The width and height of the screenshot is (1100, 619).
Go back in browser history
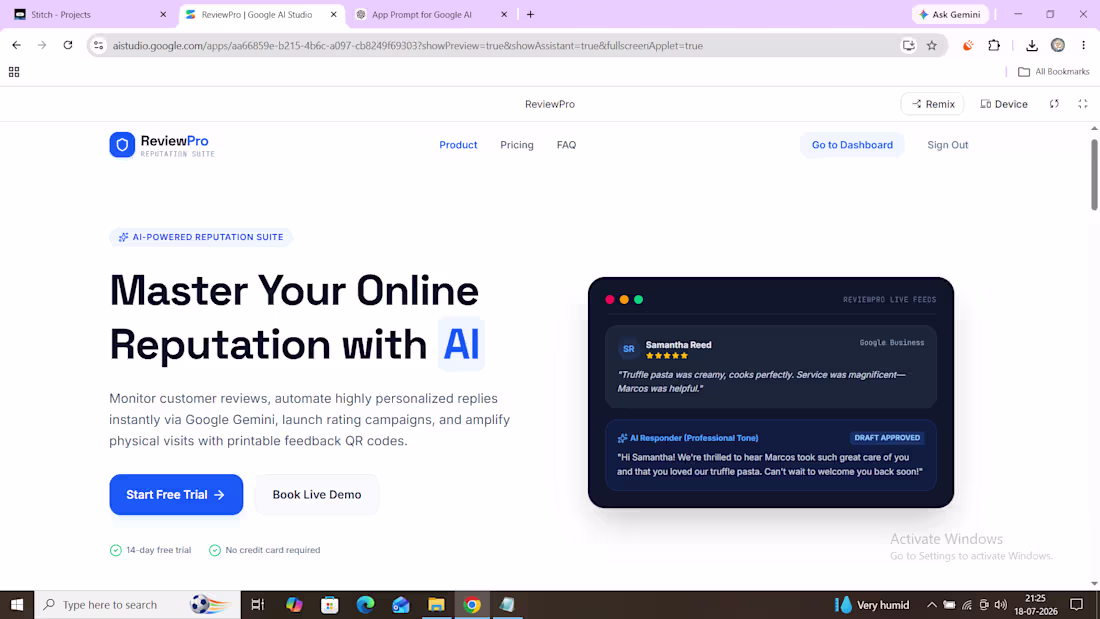tap(16, 45)
